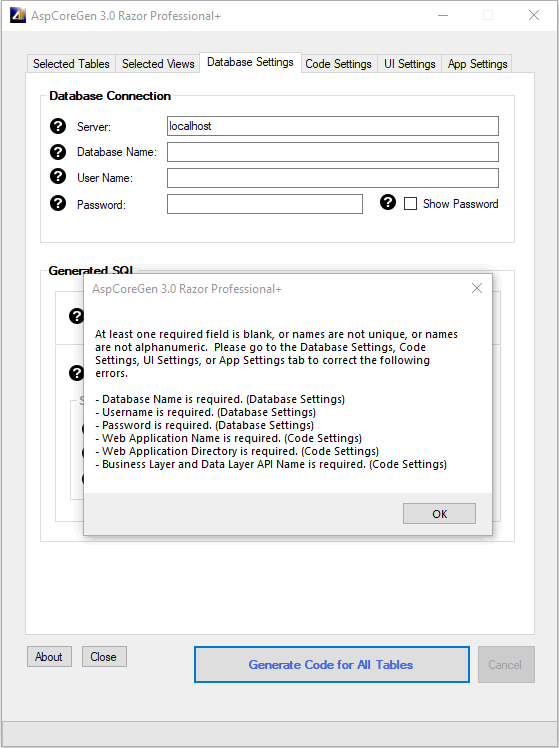Screen dimensions: 559x748
Task: Switch to the Selected Views tab
Action: [158, 64]
